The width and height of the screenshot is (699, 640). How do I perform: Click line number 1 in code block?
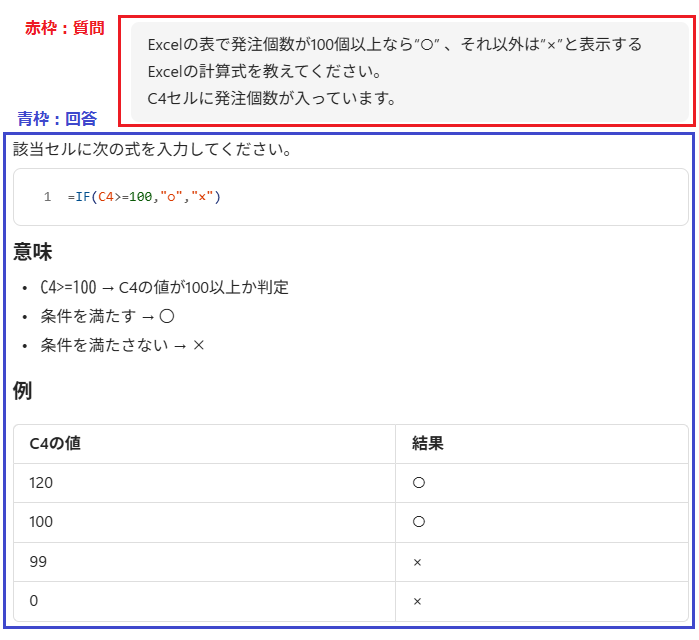point(47,197)
